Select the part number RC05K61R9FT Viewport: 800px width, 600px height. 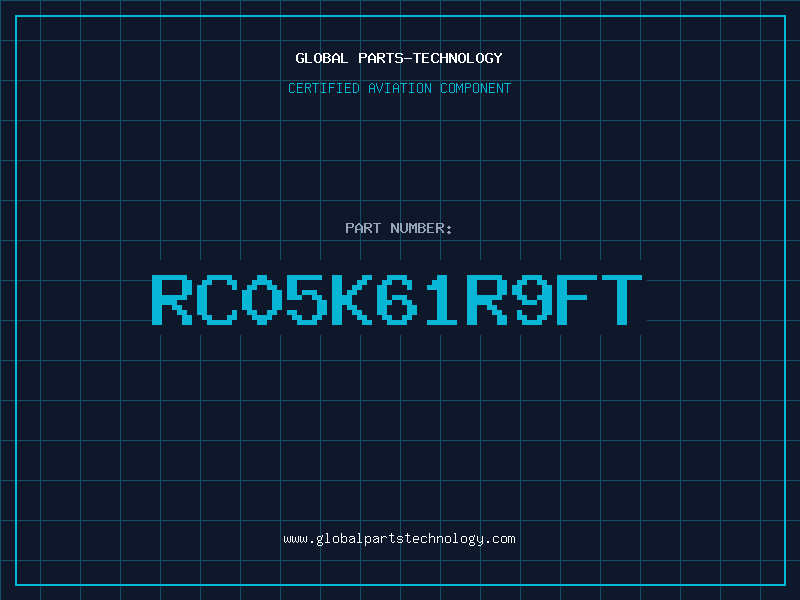(397, 300)
